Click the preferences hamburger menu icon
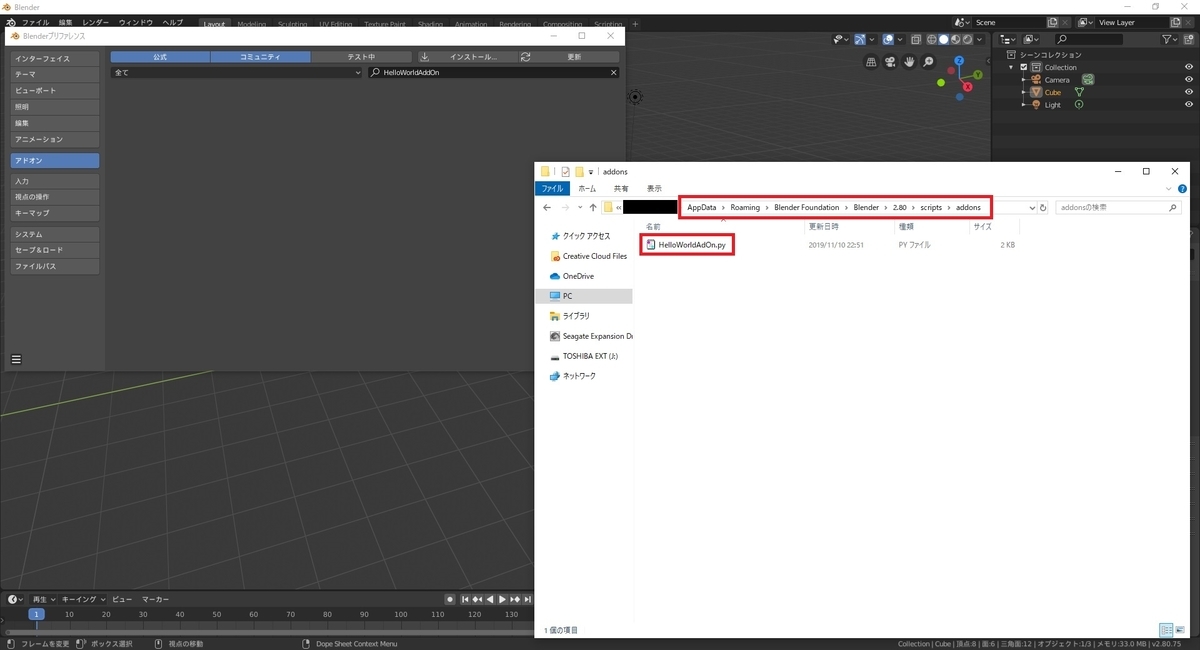Image resolution: width=1200 pixels, height=650 pixels. click(x=16, y=359)
